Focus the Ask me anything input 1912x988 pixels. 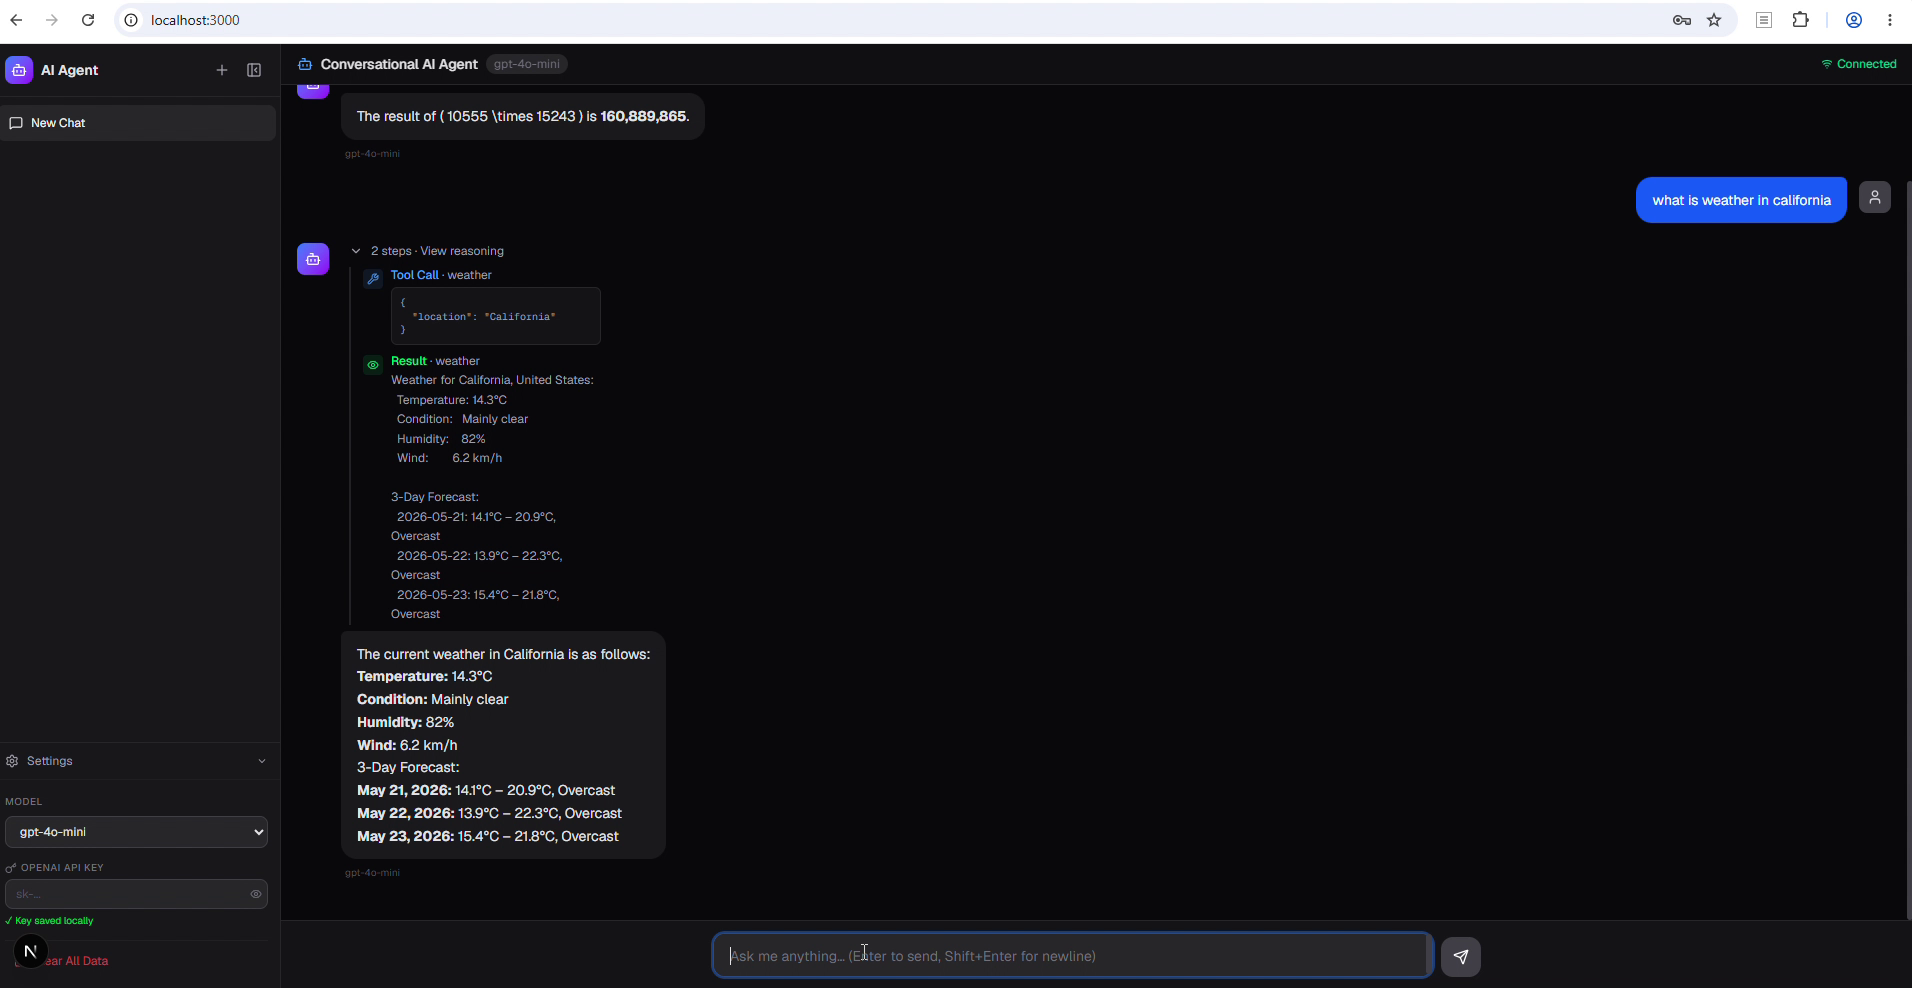click(1072, 955)
